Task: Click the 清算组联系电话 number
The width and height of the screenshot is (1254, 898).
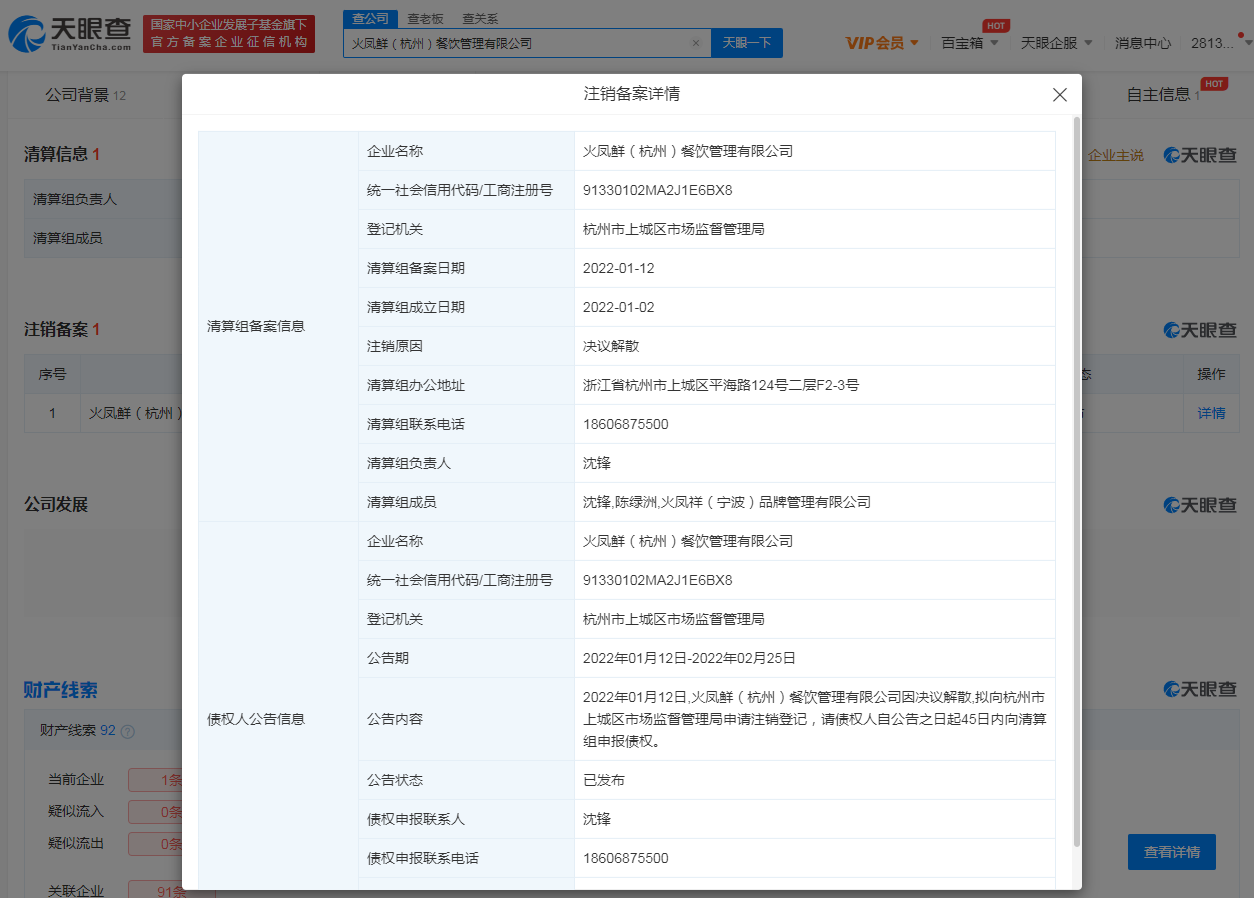Action: pyautogui.click(x=626, y=424)
